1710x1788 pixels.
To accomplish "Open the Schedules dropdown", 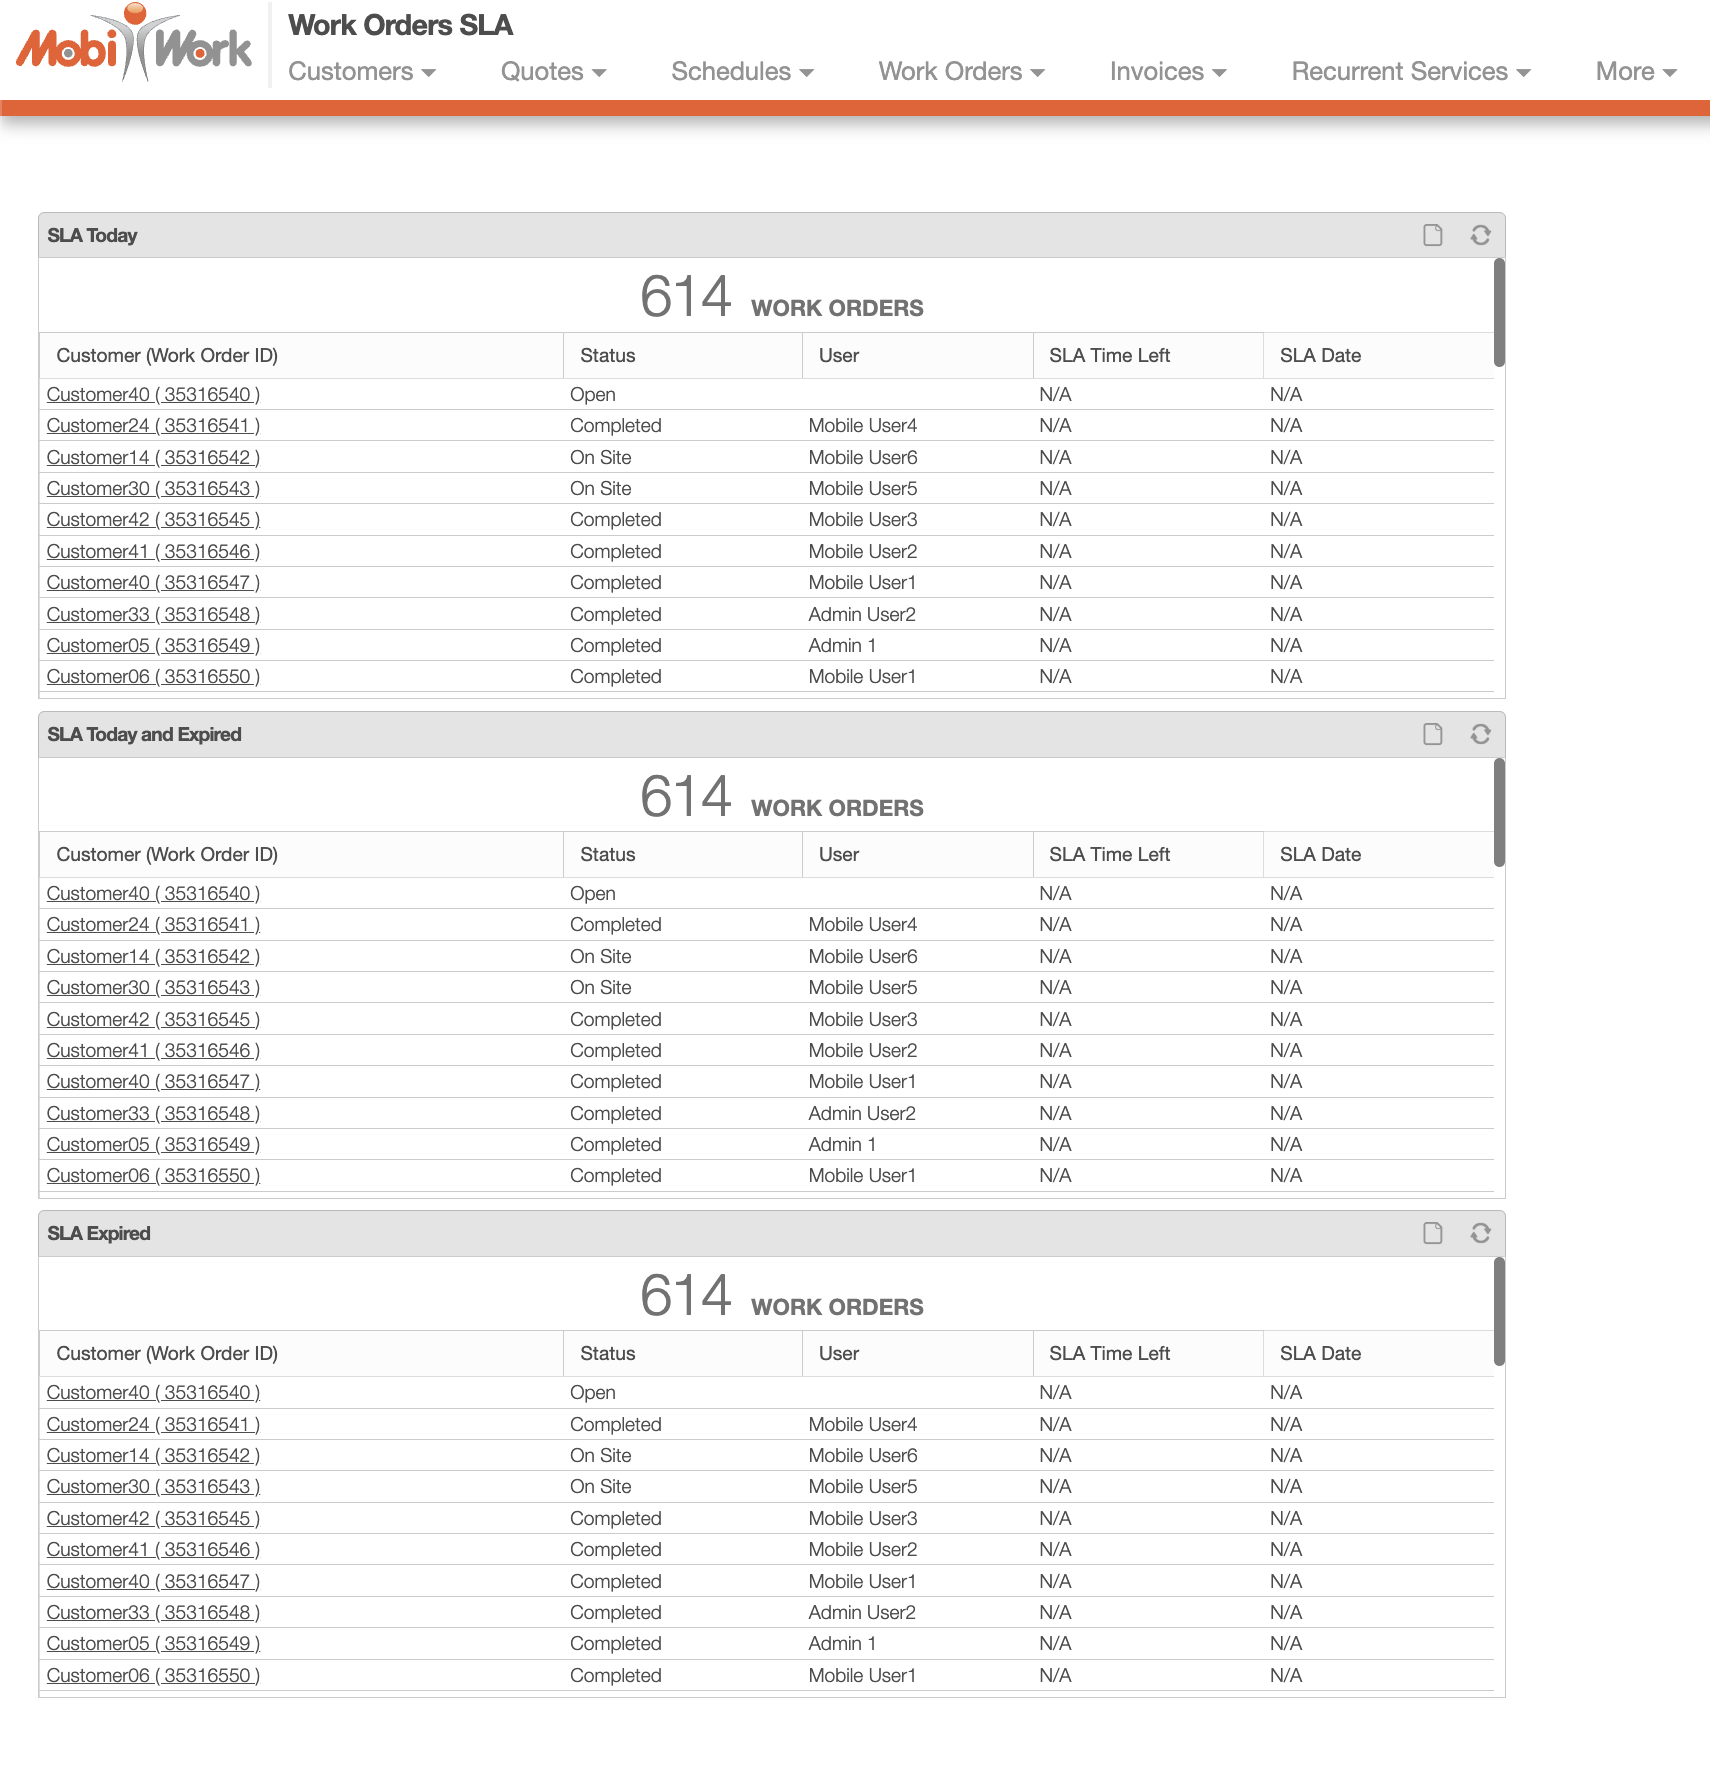I will pos(742,72).
